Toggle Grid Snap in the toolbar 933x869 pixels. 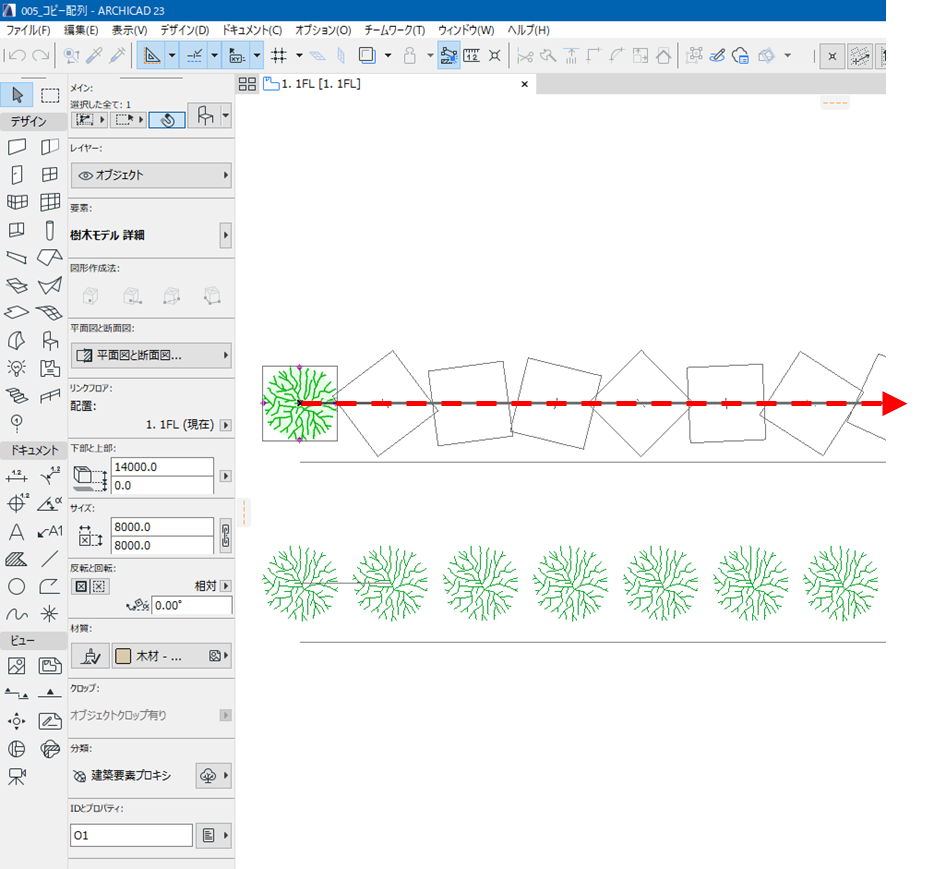coord(278,56)
